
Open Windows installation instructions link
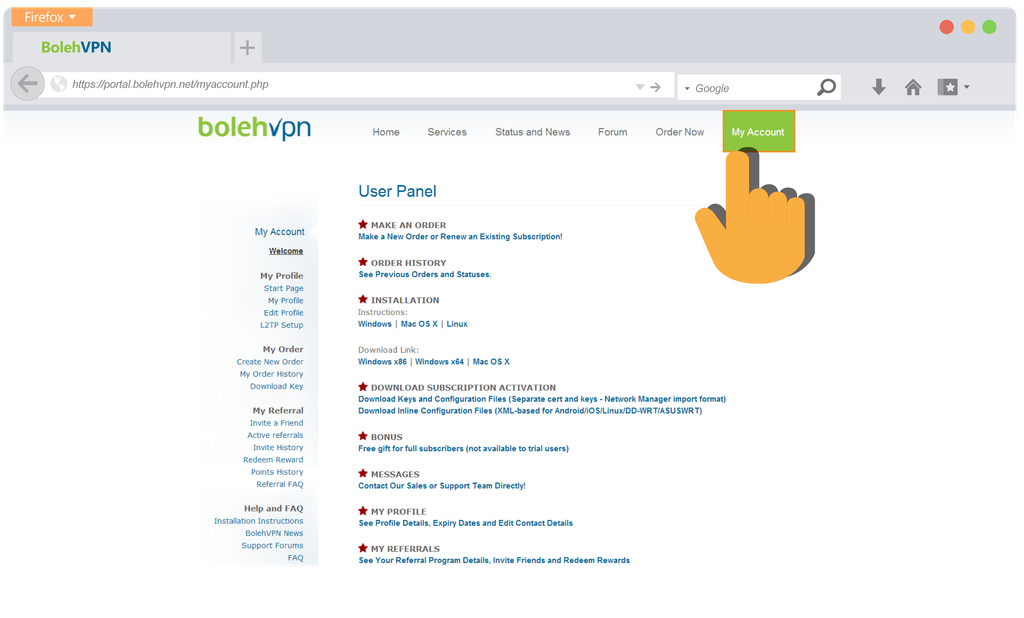(x=375, y=324)
